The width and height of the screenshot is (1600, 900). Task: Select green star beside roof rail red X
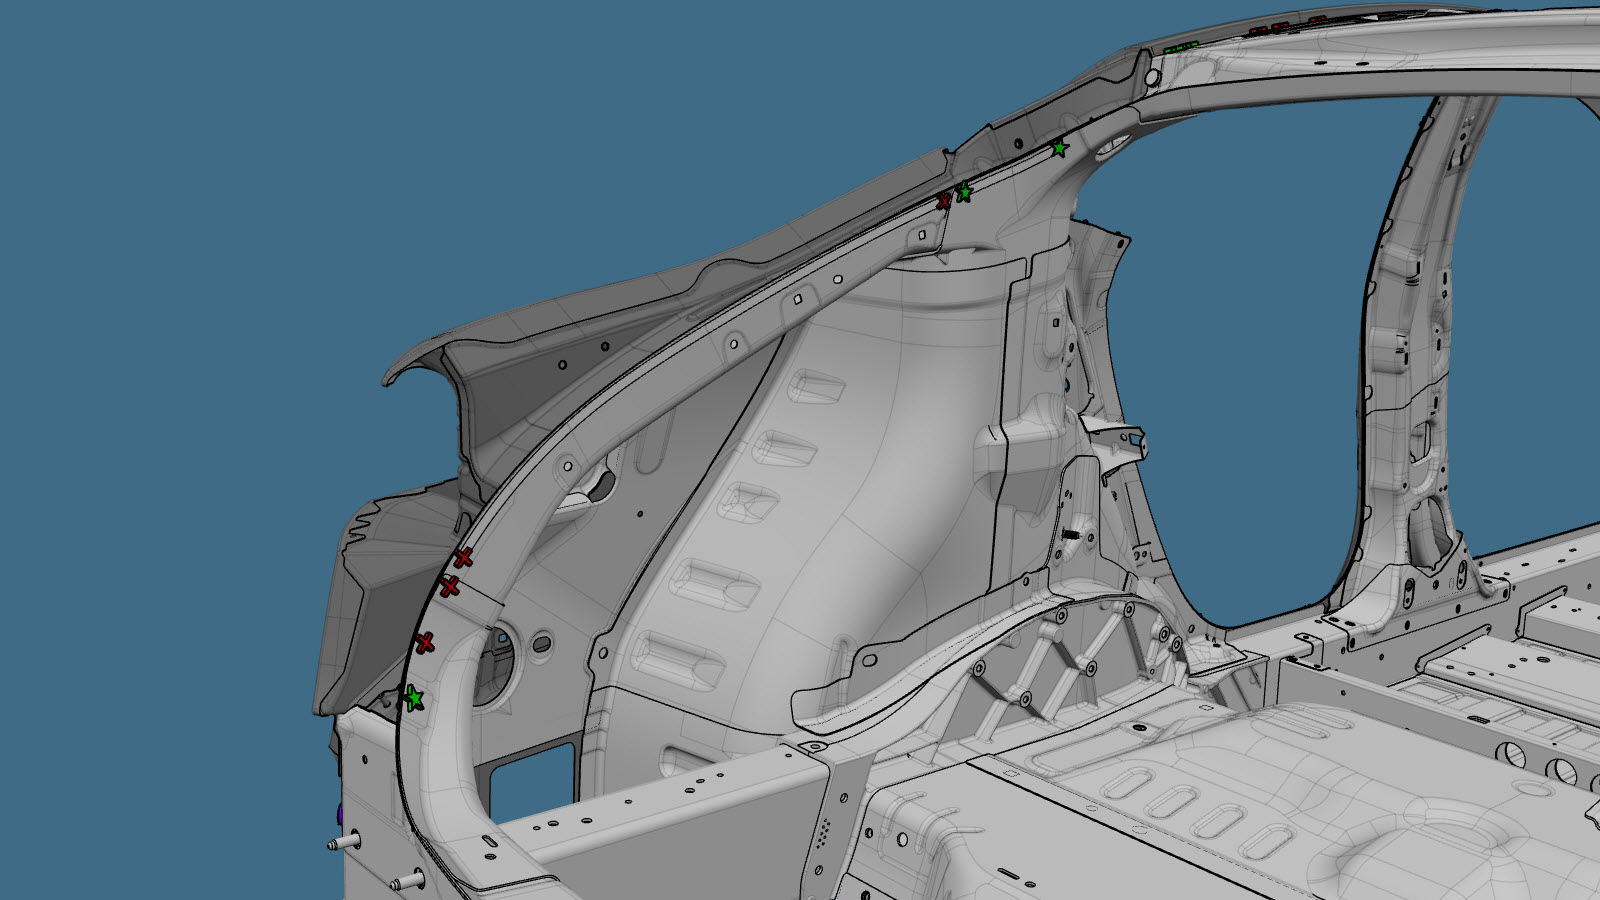pyautogui.click(x=964, y=192)
